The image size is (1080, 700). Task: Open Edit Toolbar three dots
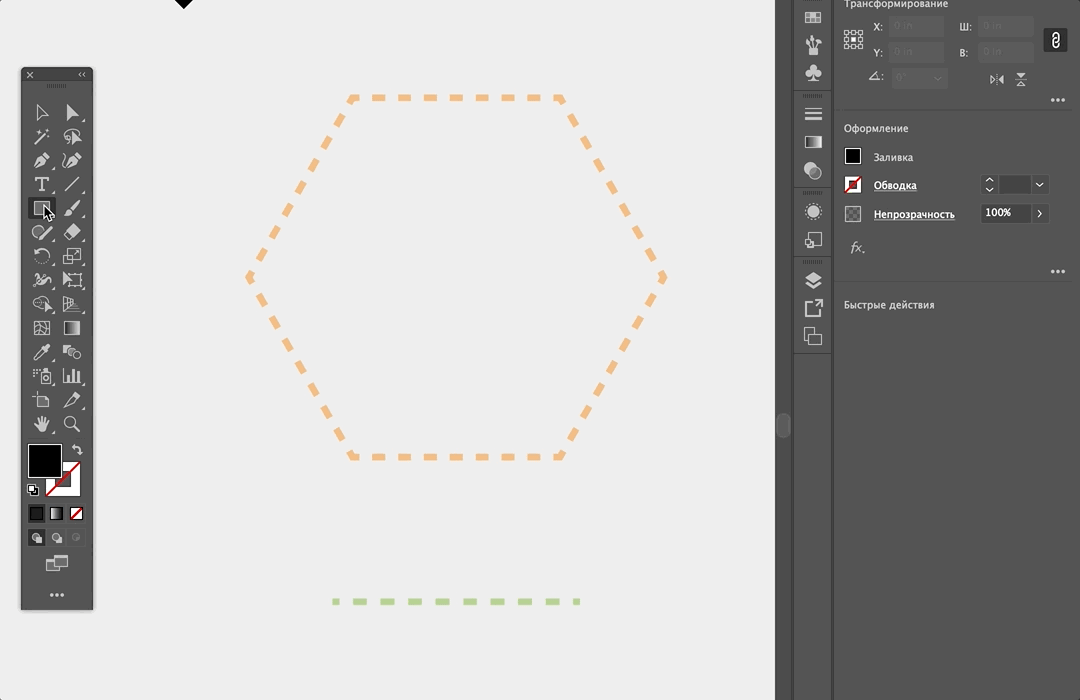(x=56, y=595)
